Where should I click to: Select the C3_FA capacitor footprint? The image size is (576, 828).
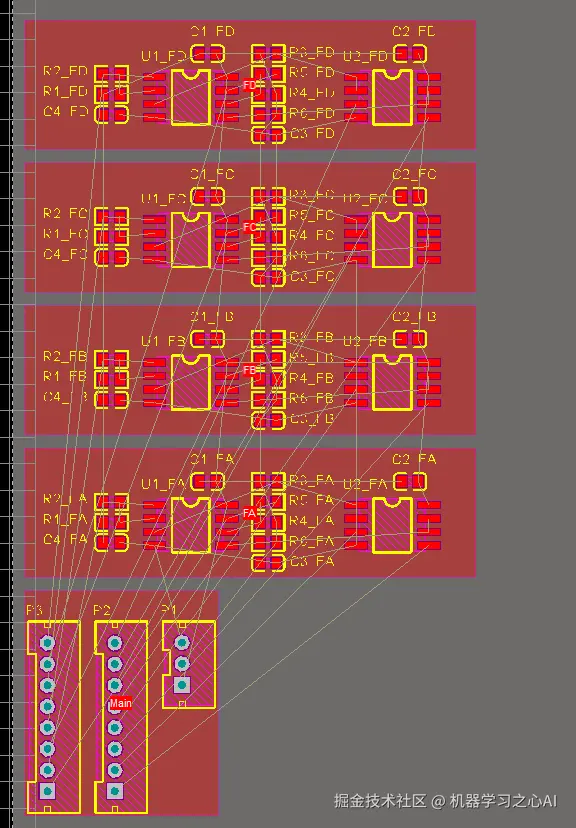click(268, 563)
